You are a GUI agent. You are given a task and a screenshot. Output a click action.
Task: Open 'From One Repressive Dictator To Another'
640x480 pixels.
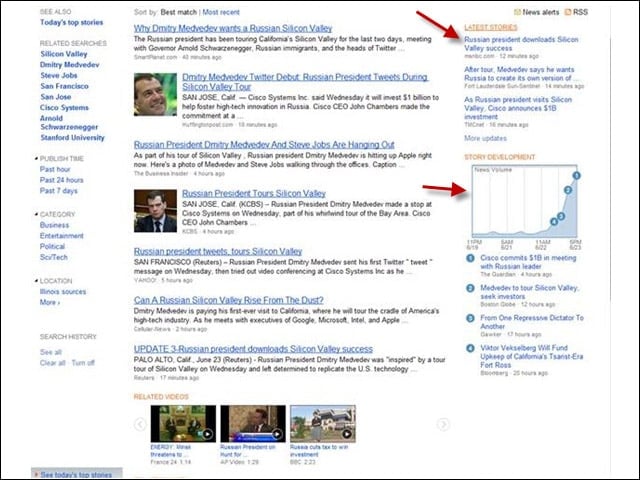532,322
